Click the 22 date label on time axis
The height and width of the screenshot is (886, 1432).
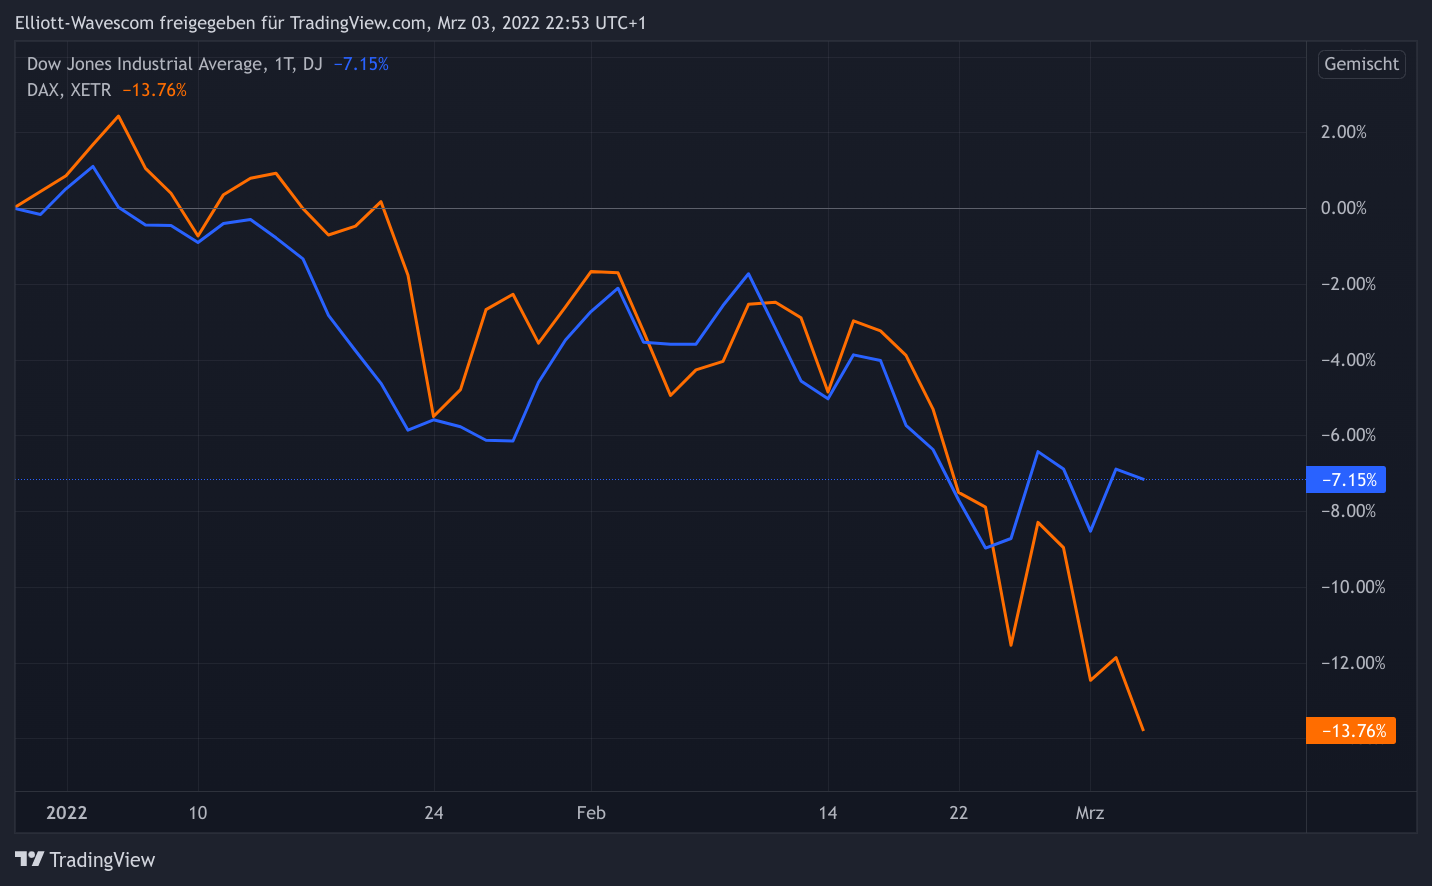click(x=959, y=813)
